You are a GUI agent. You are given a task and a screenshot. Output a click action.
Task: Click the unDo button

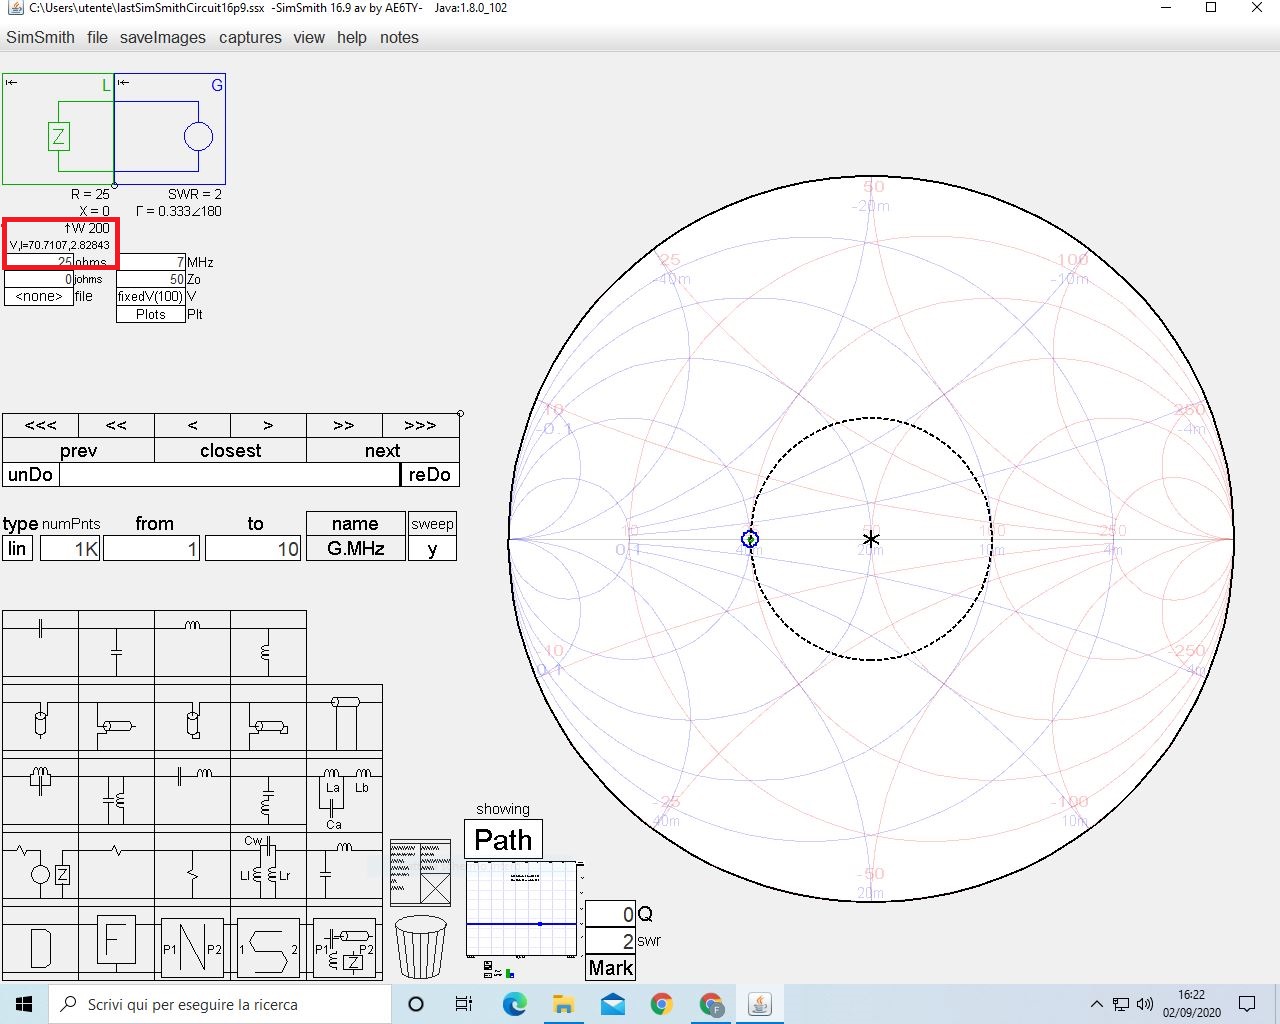tap(30, 474)
